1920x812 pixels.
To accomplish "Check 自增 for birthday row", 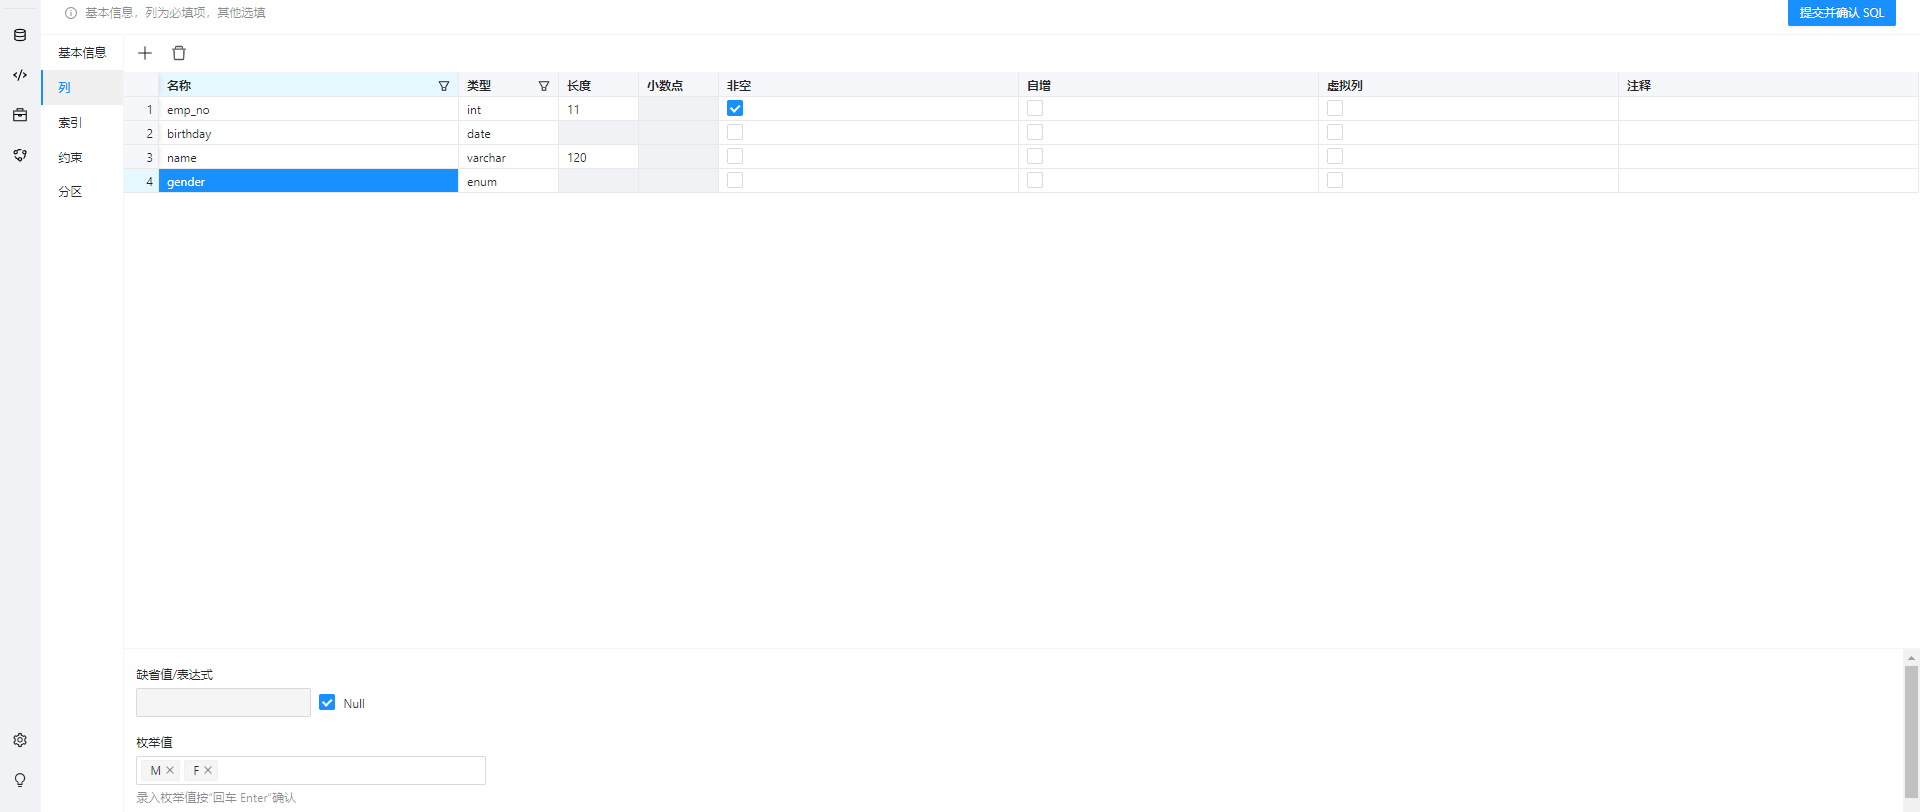I will coord(1035,132).
